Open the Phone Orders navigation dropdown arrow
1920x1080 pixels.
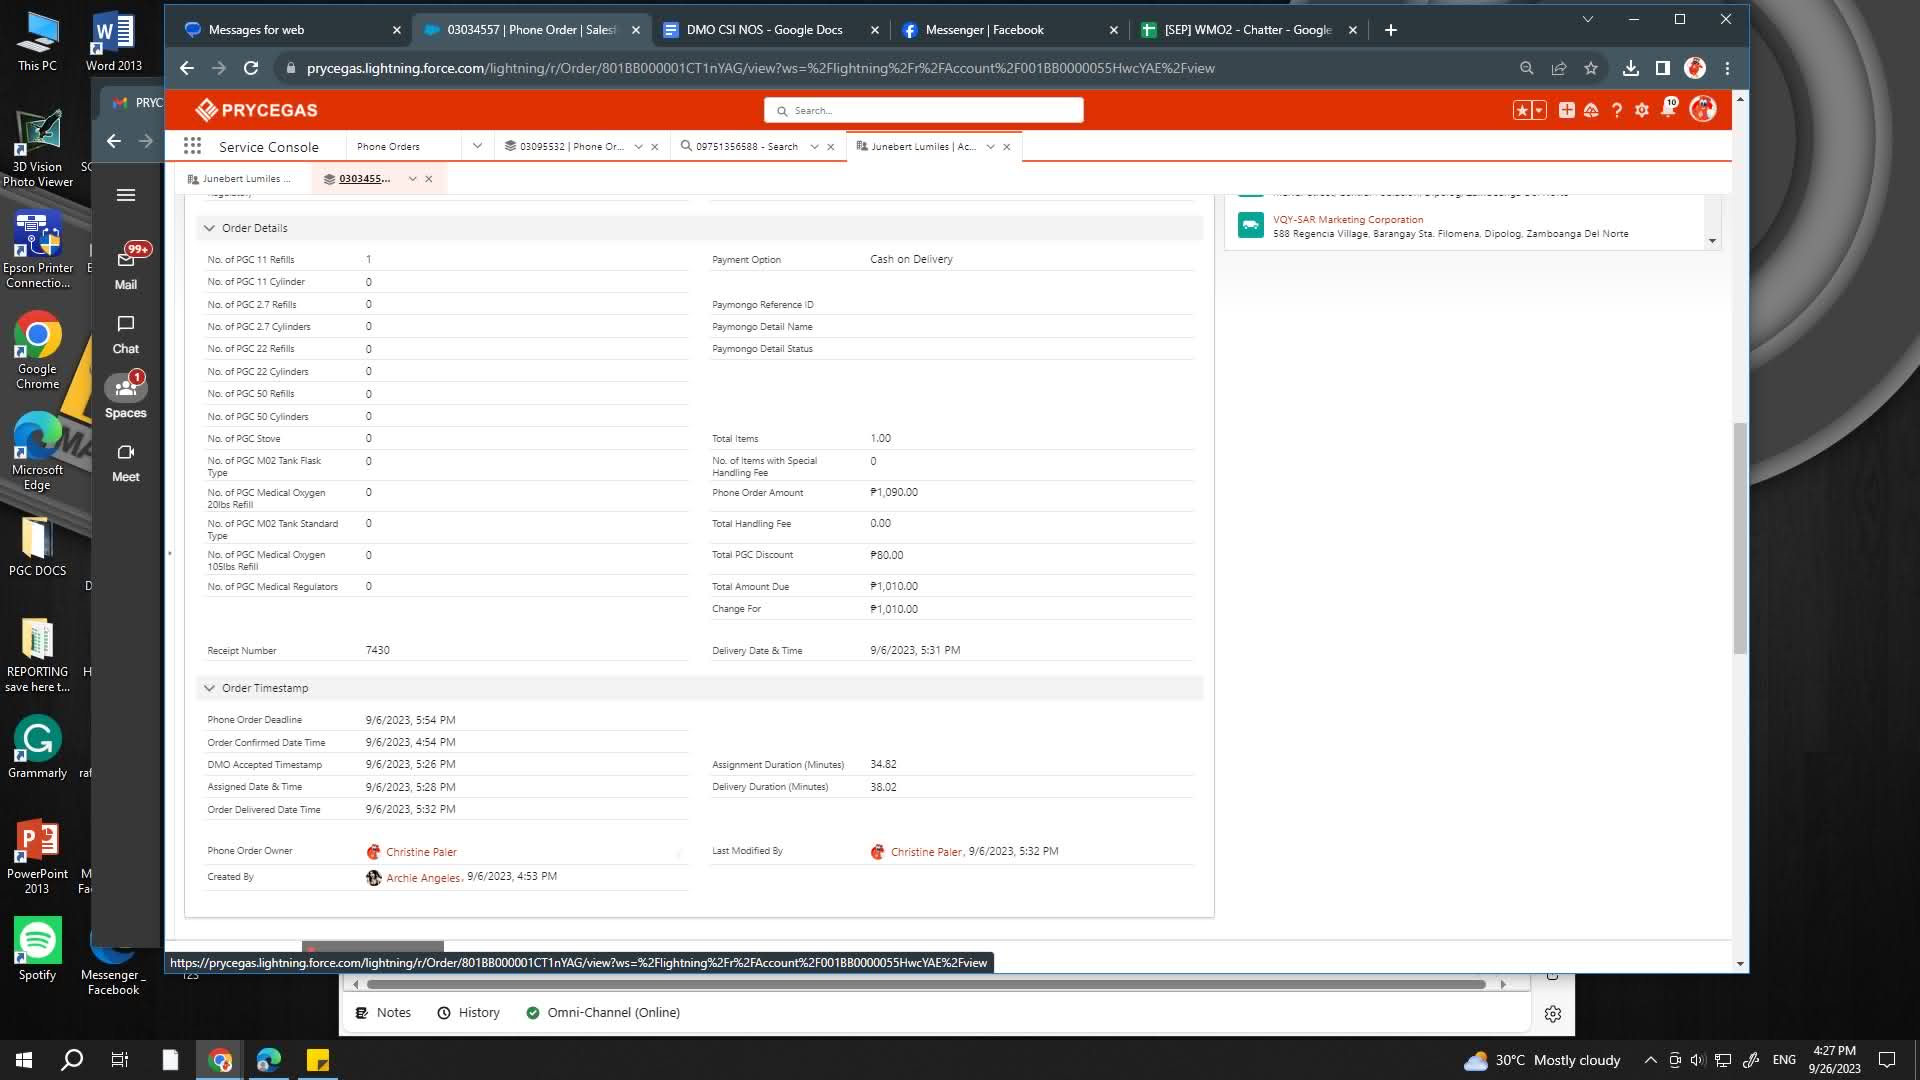point(477,146)
